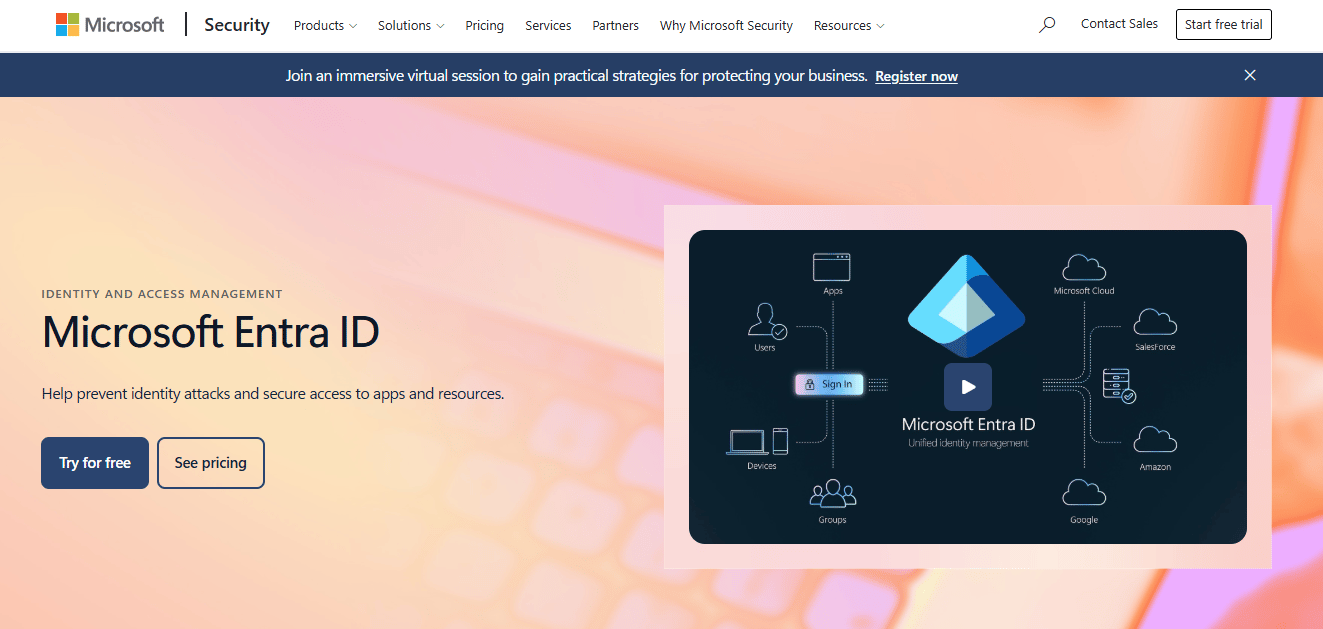Click the Devices icon in diagram
The width and height of the screenshot is (1323, 629).
tap(758, 441)
